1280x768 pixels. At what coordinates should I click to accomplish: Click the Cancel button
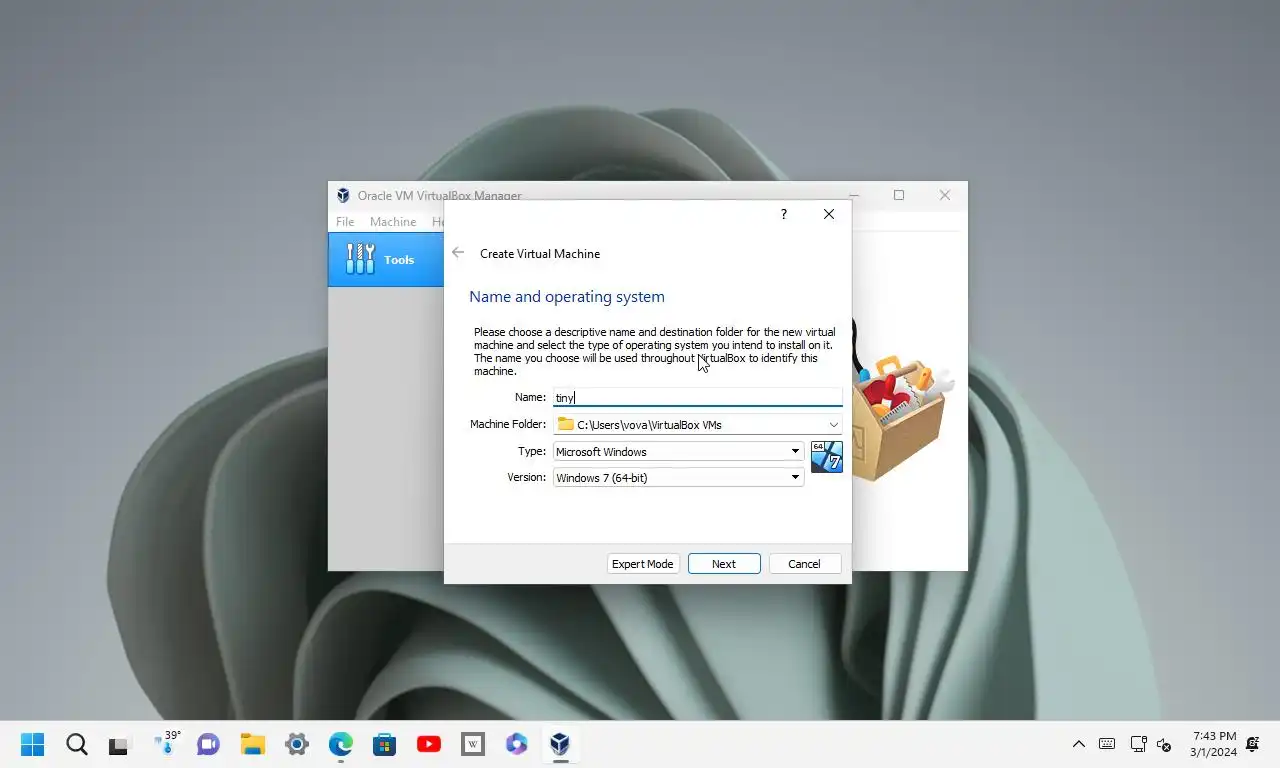coord(804,564)
